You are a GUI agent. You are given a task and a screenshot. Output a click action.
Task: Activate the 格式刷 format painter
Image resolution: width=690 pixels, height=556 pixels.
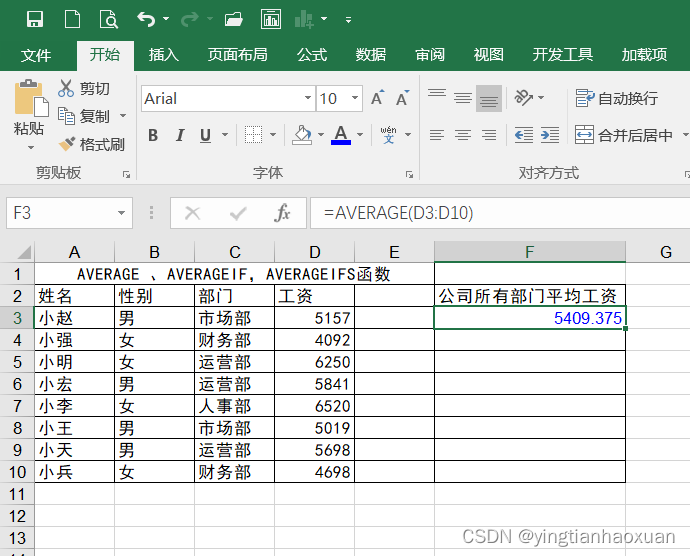point(92,144)
